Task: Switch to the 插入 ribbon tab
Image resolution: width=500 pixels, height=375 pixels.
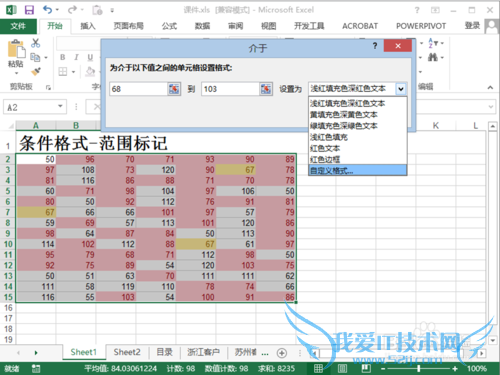Action: [88, 26]
